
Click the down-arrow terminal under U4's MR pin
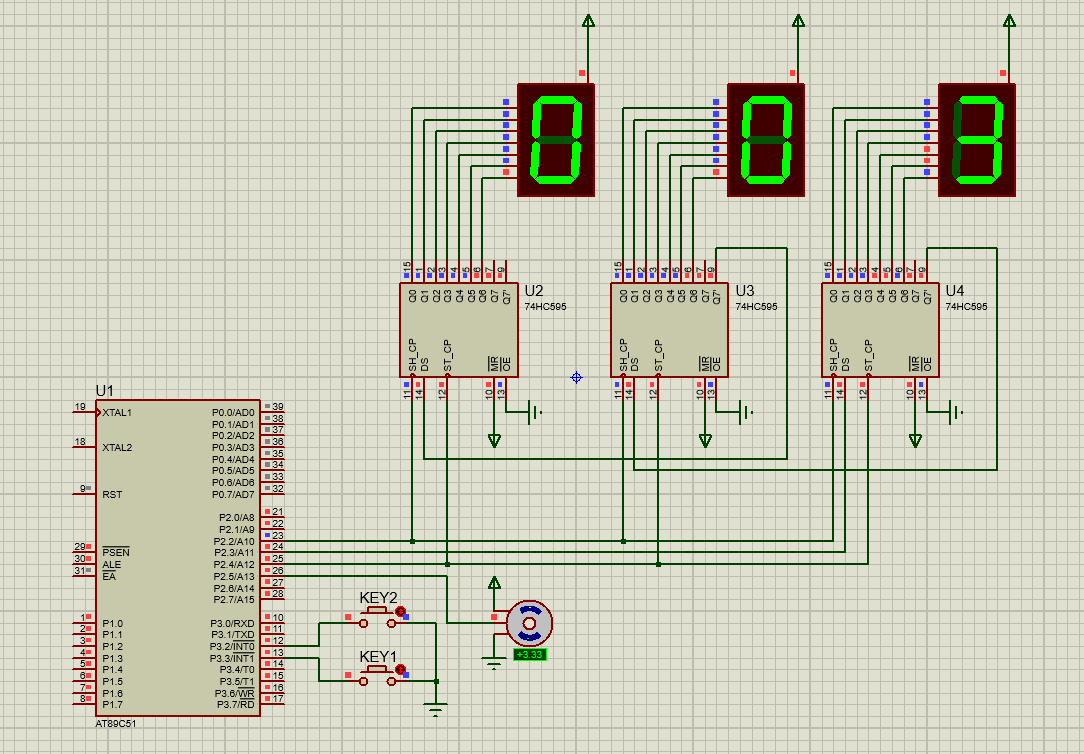[x=915, y=440]
